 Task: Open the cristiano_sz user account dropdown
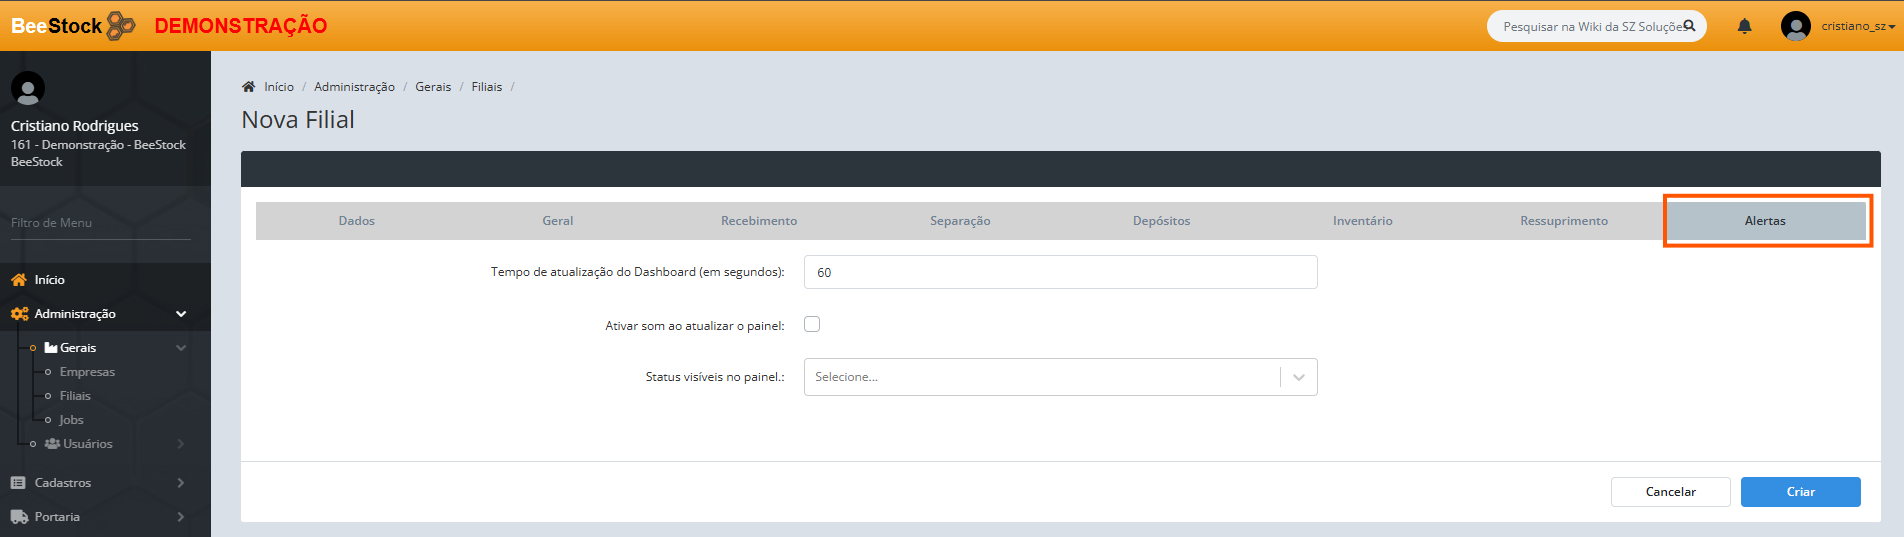(x=1857, y=26)
